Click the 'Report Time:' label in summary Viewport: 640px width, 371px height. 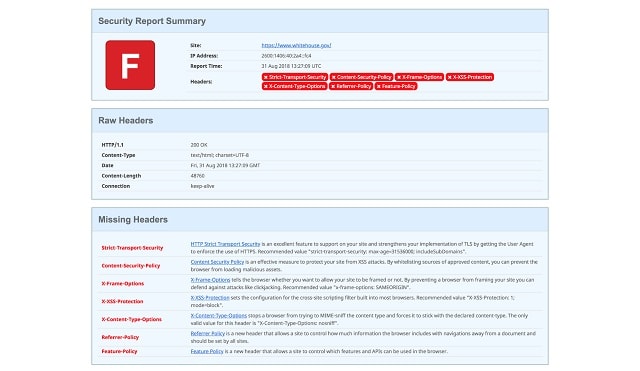tap(206, 66)
